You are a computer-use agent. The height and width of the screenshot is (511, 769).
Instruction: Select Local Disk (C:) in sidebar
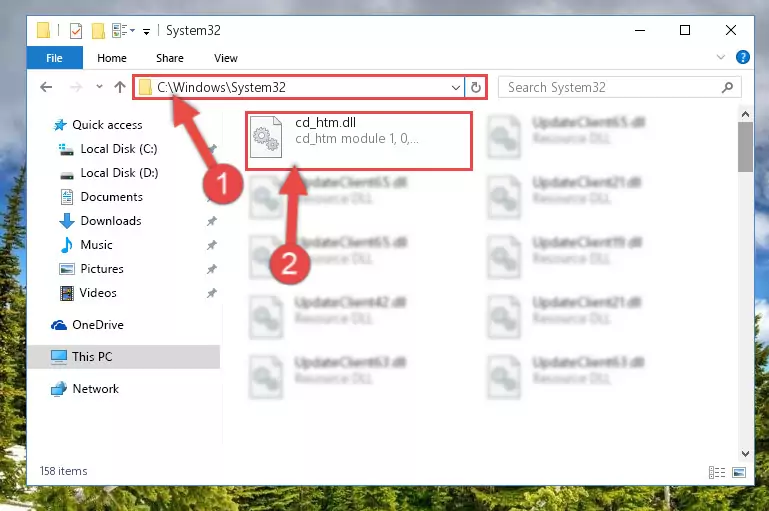pos(119,149)
